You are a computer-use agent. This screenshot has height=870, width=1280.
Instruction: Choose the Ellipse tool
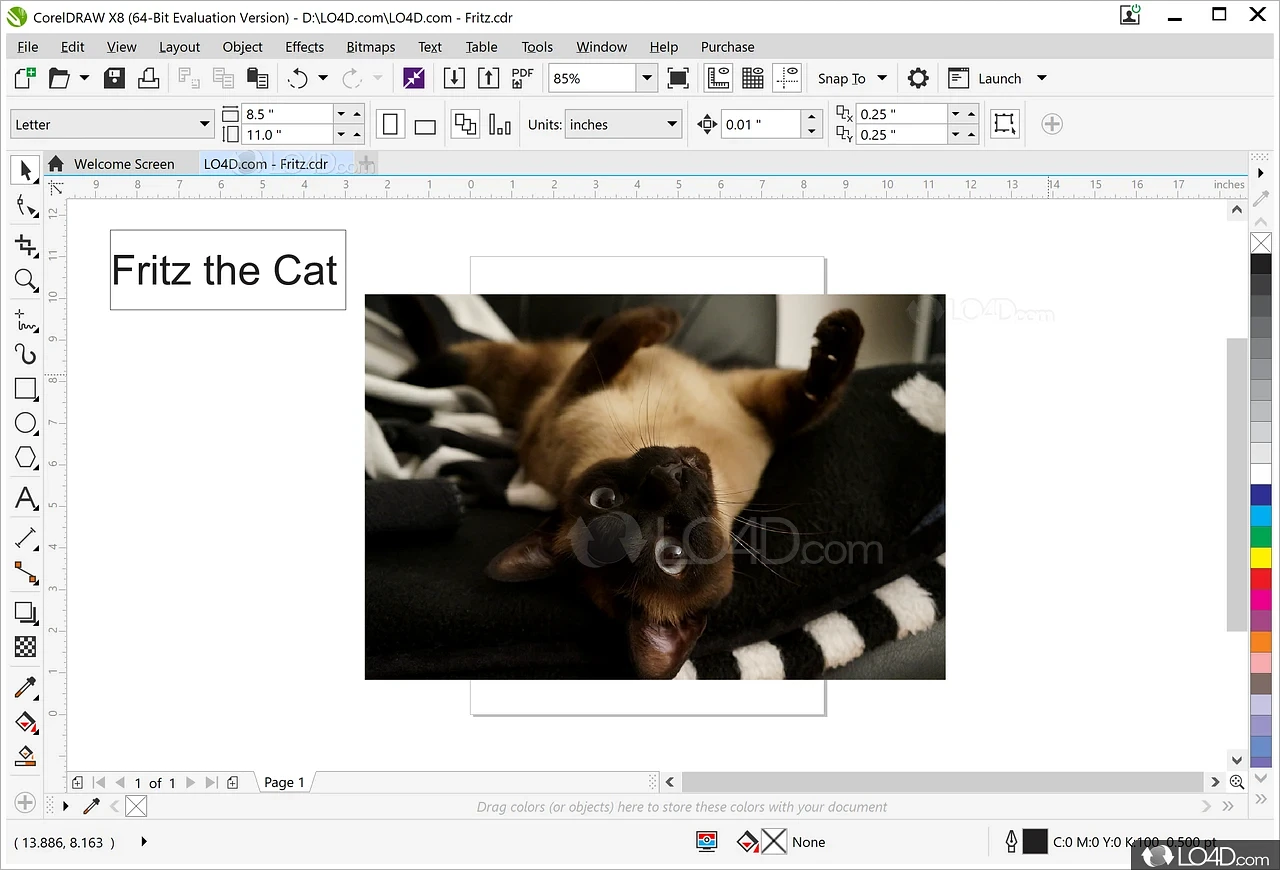tap(25, 423)
